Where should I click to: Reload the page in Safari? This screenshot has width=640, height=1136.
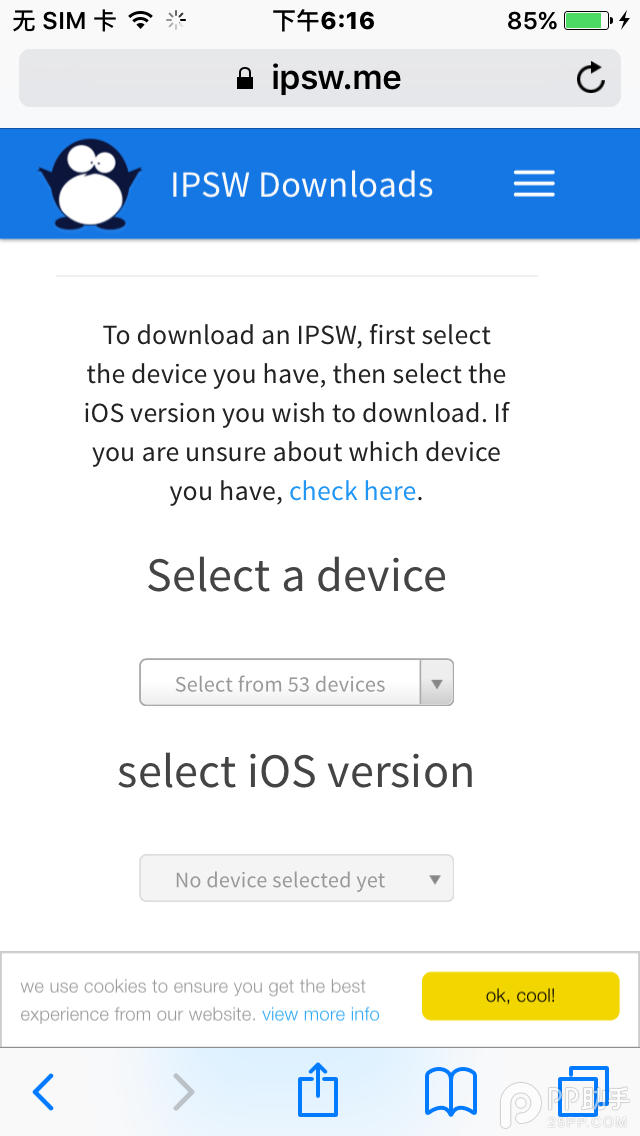[x=591, y=78]
